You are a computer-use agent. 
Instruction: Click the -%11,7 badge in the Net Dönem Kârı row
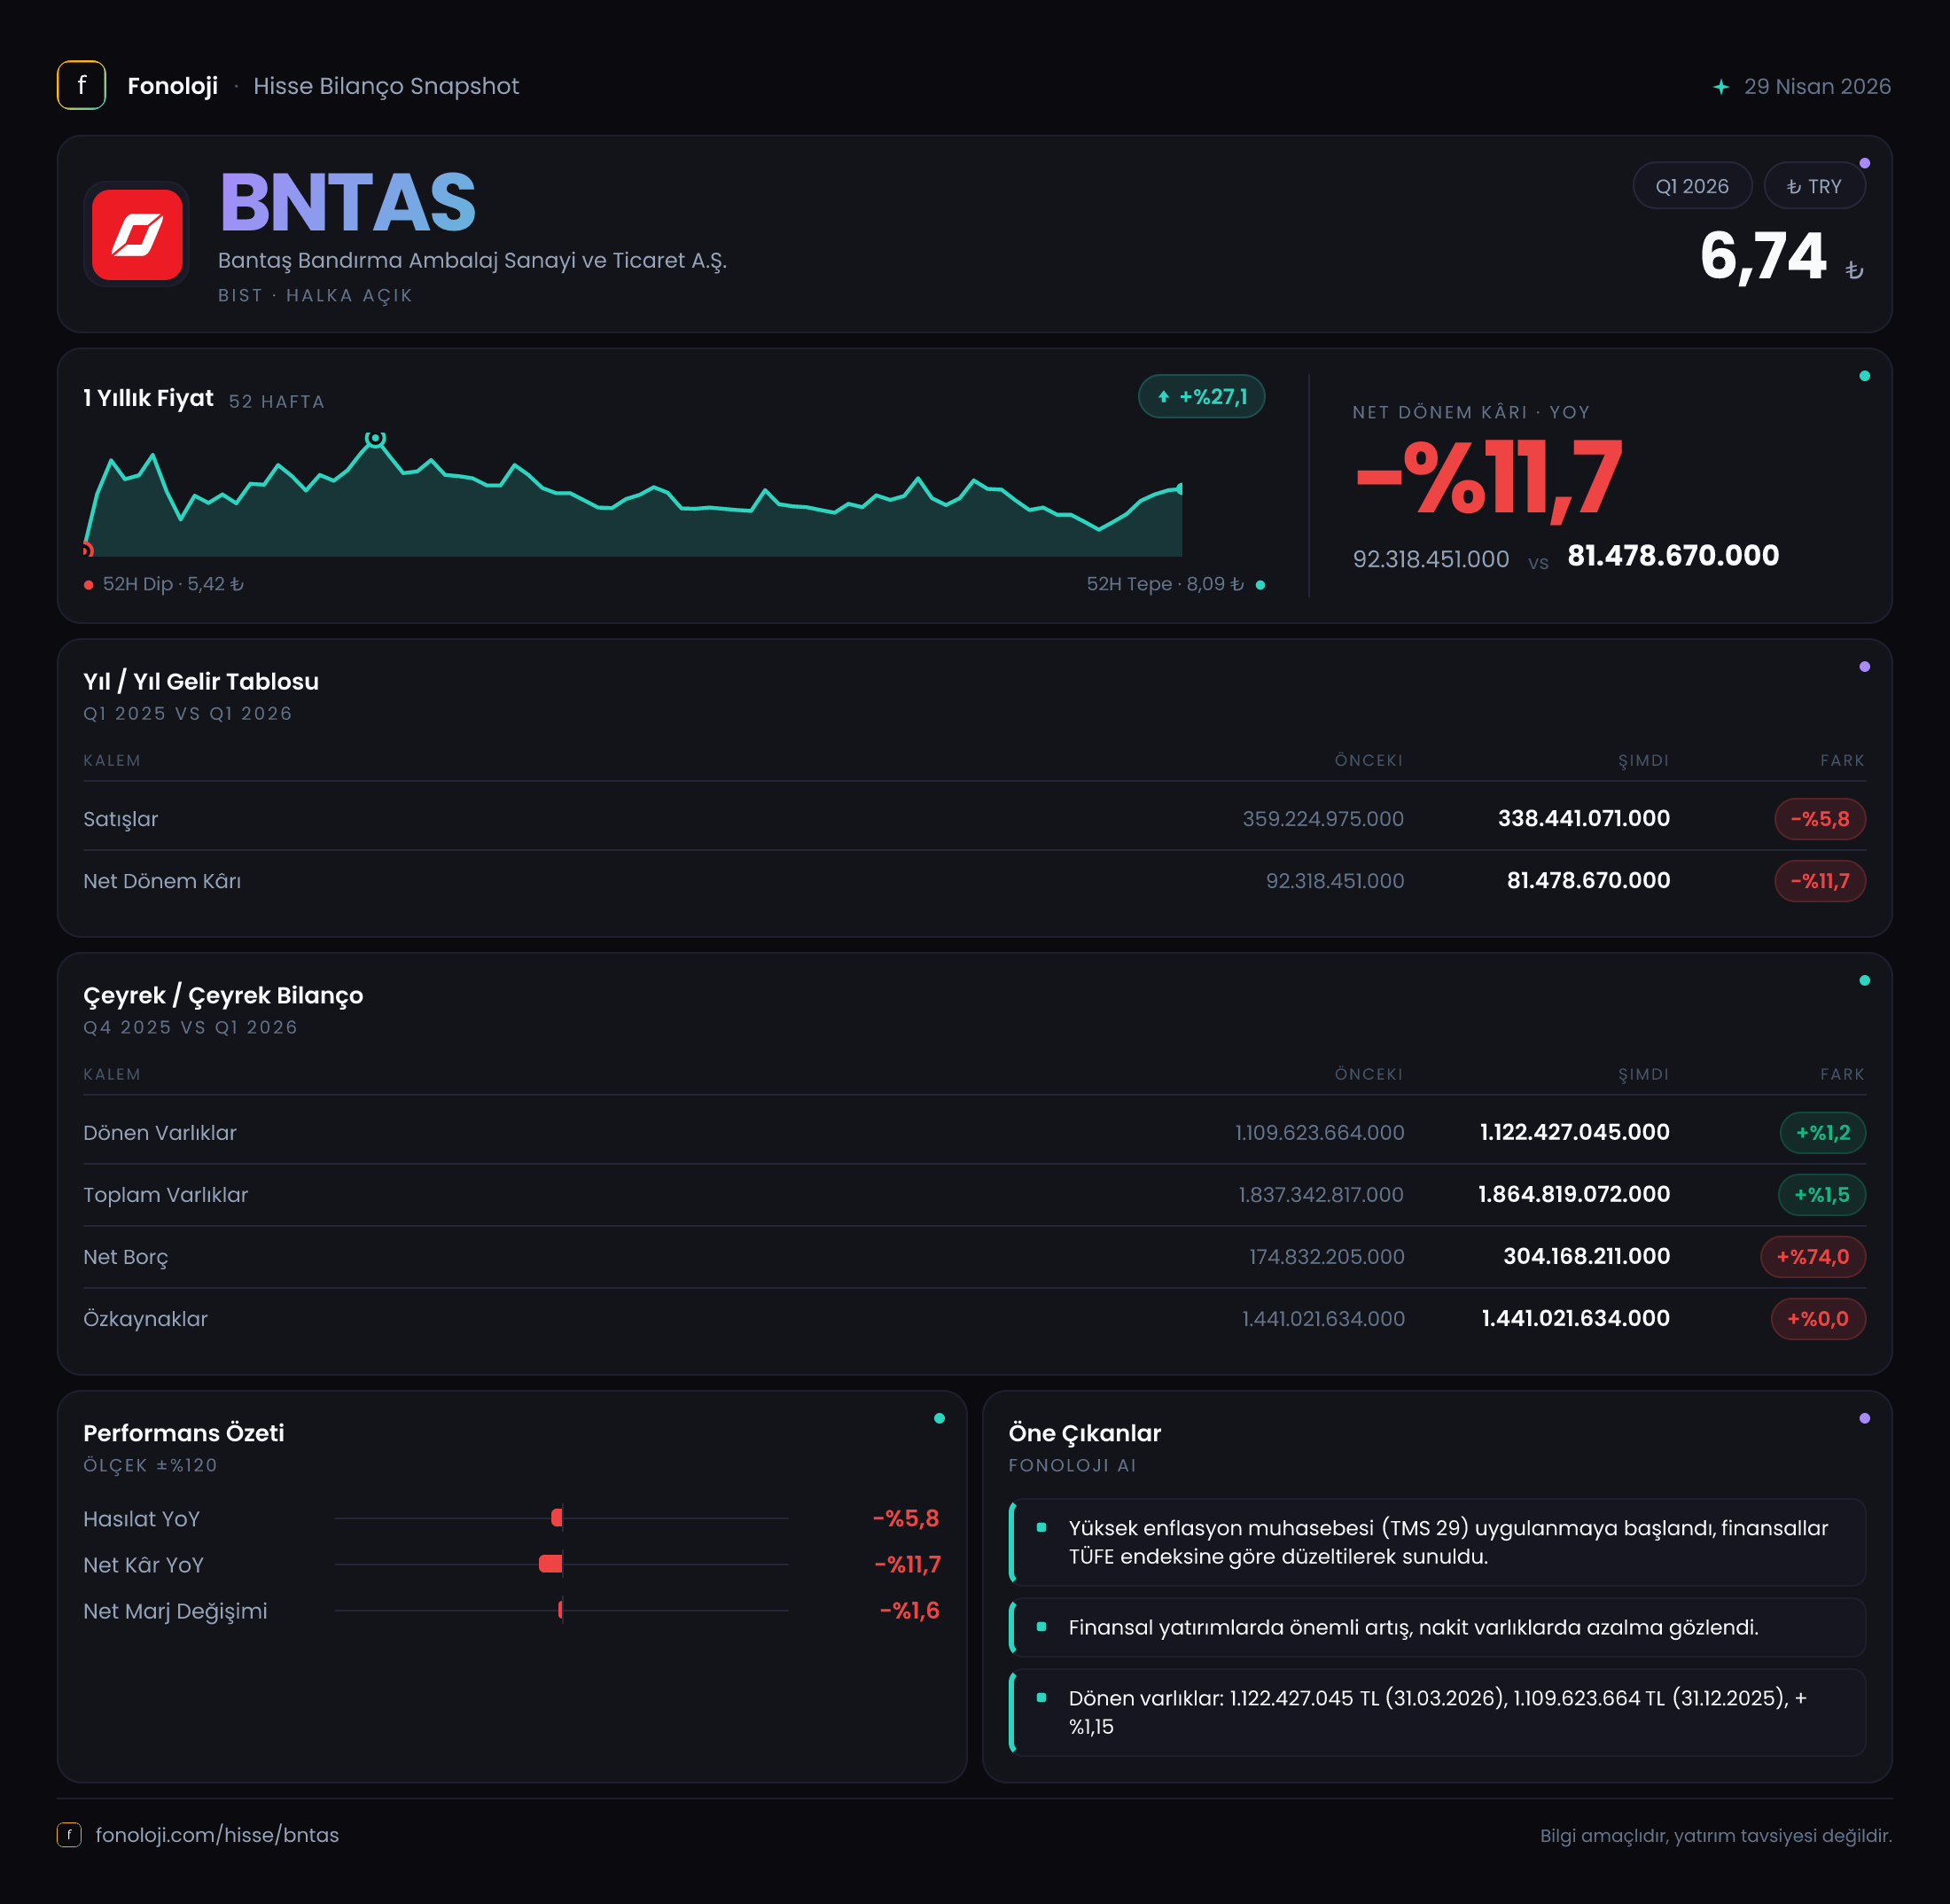click(x=1819, y=881)
